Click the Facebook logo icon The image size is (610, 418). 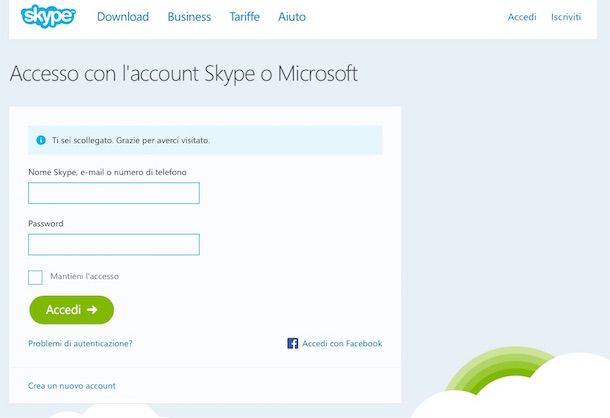point(293,343)
